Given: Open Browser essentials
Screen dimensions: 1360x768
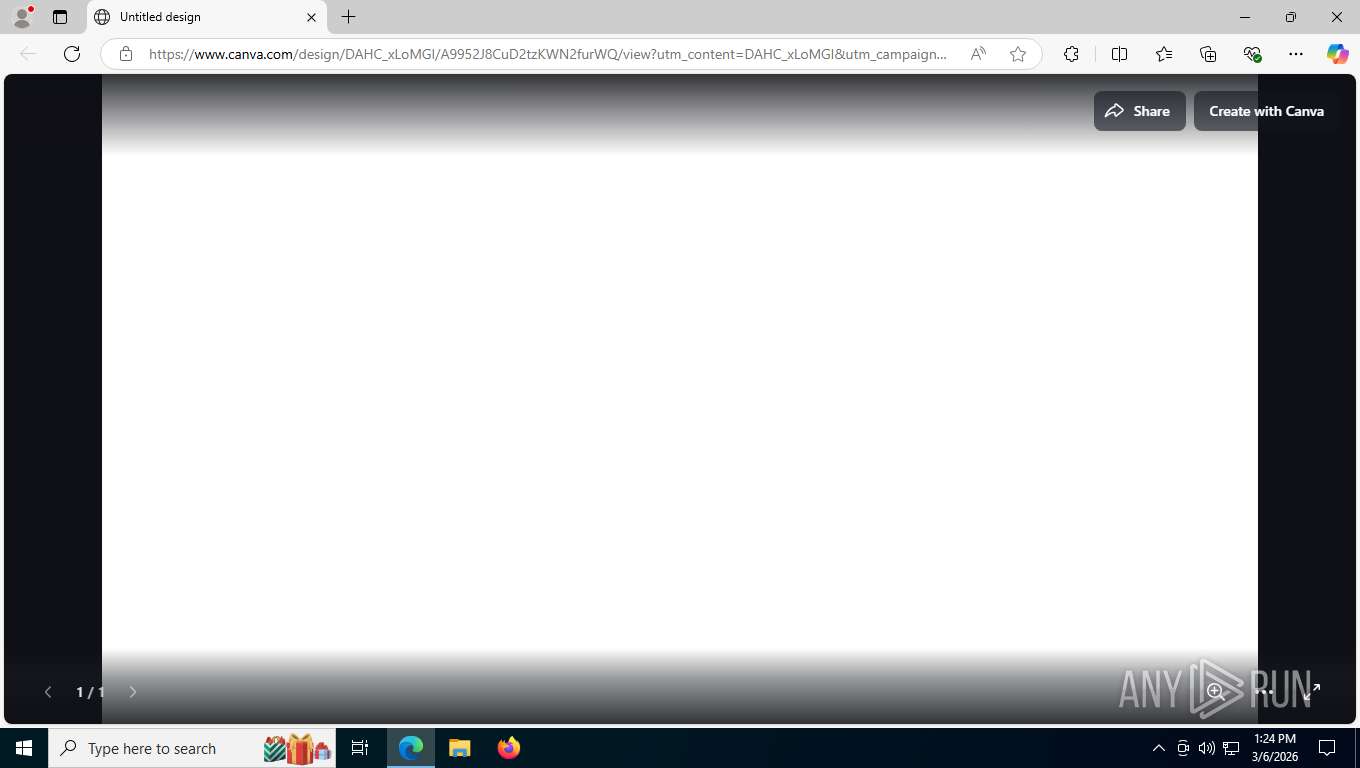Looking at the screenshot, I should point(1252,54).
